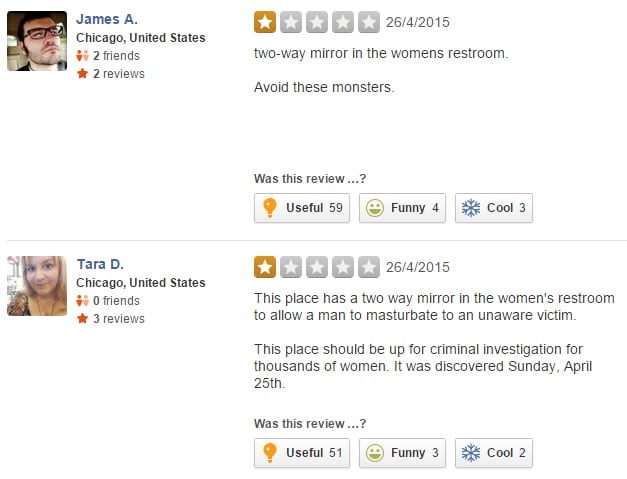Click the lightbulb icon on James A.'s Useful button
The width and height of the screenshot is (627, 479).
[x=270, y=208]
